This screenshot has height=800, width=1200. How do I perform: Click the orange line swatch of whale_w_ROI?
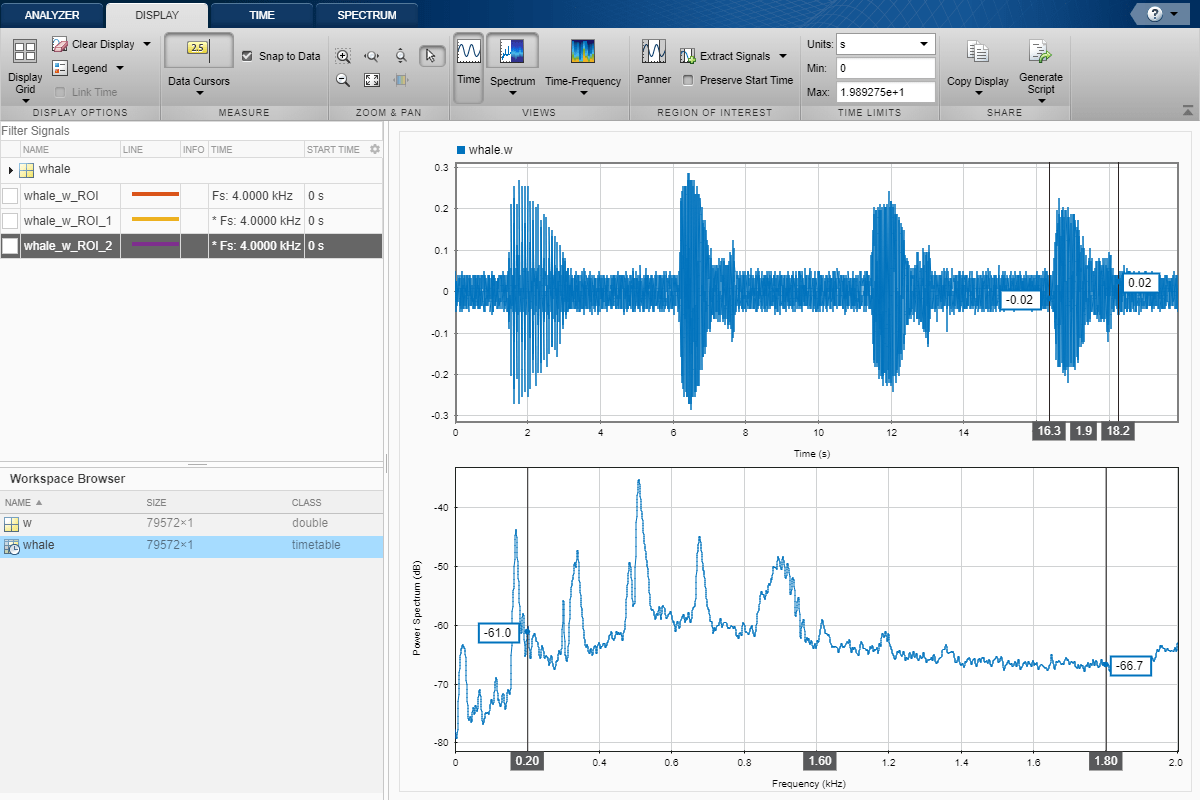tap(155, 194)
